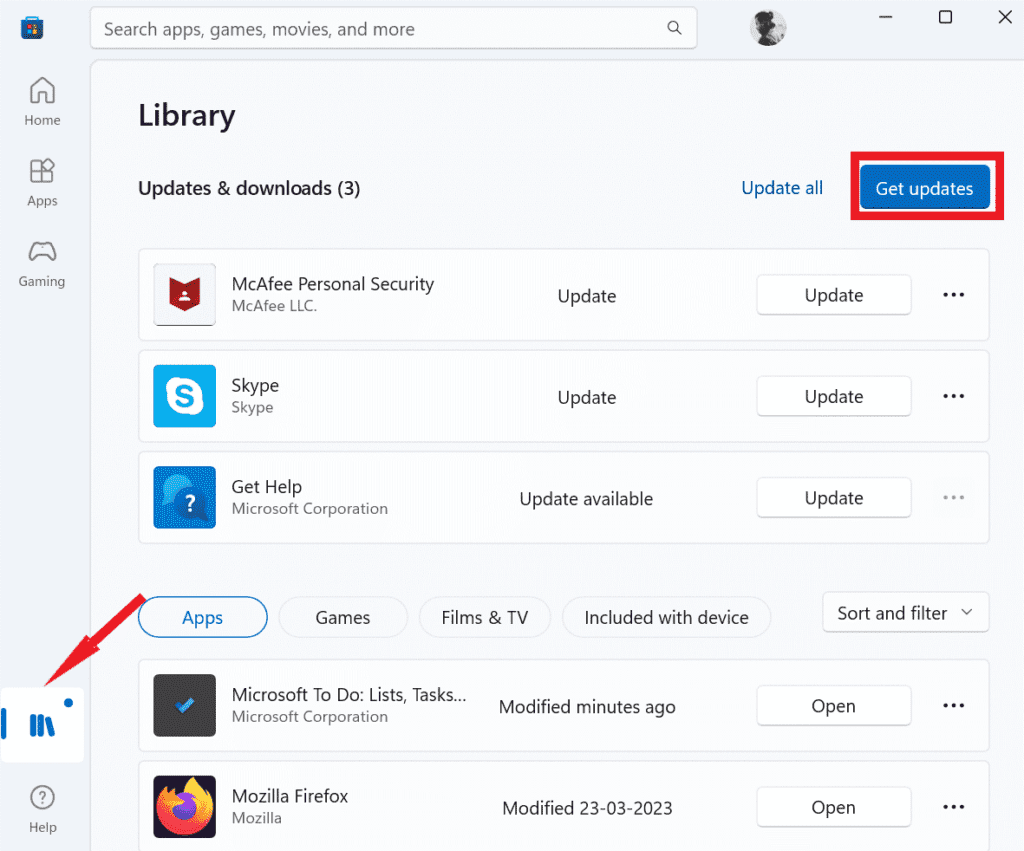Update McAfee Personal Security
This screenshot has height=851, width=1024.
click(x=834, y=295)
